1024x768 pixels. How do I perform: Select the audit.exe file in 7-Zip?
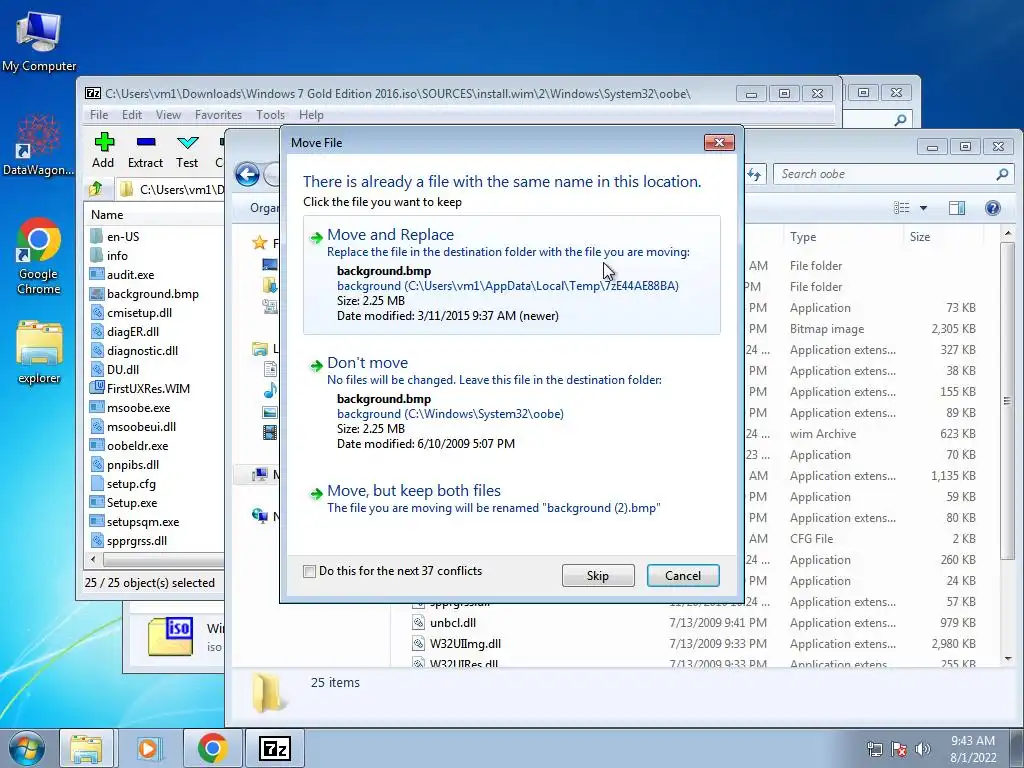(131, 275)
